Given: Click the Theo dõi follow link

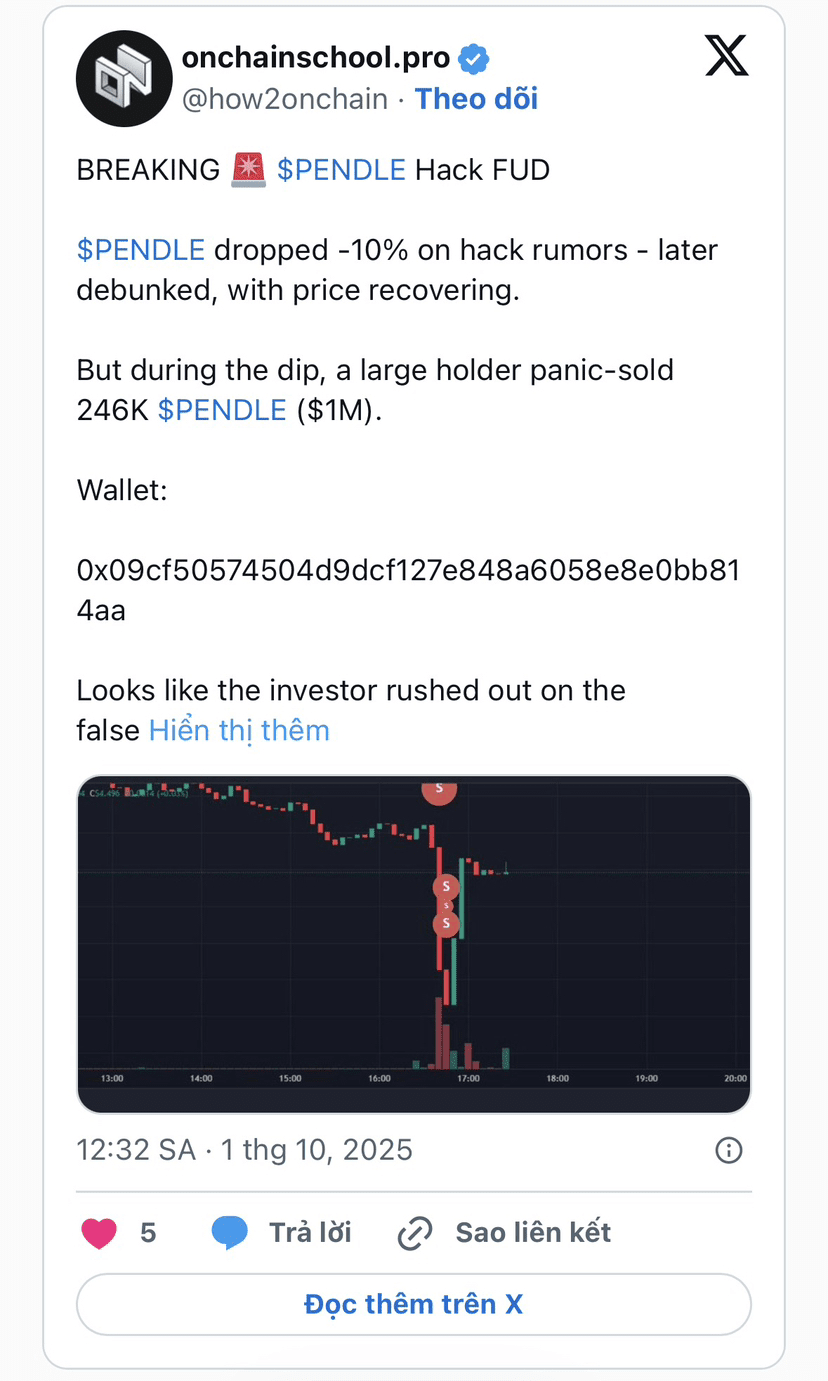Looking at the screenshot, I should [x=476, y=99].
